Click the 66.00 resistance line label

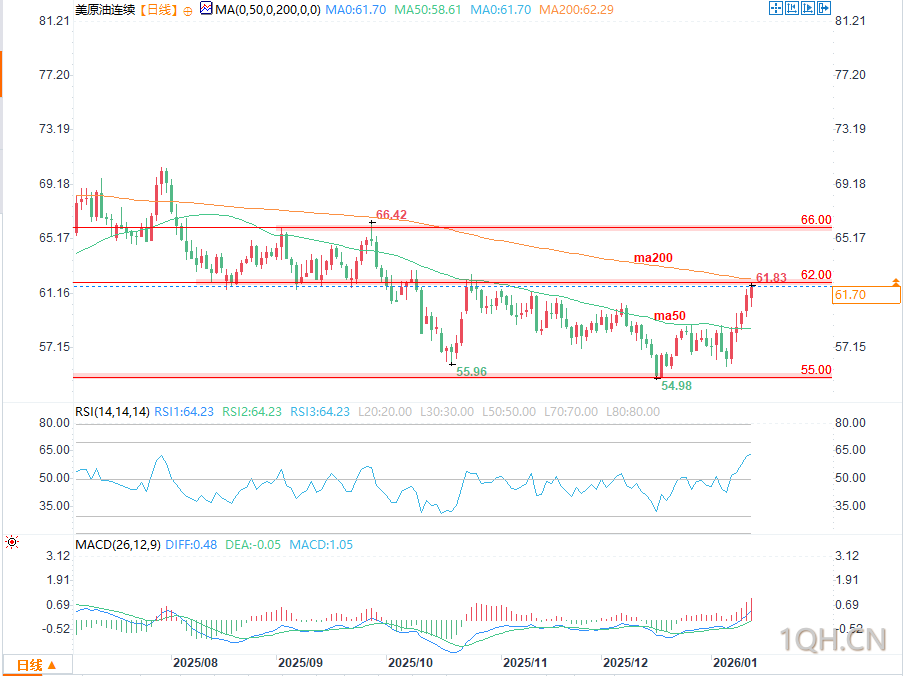point(816,219)
